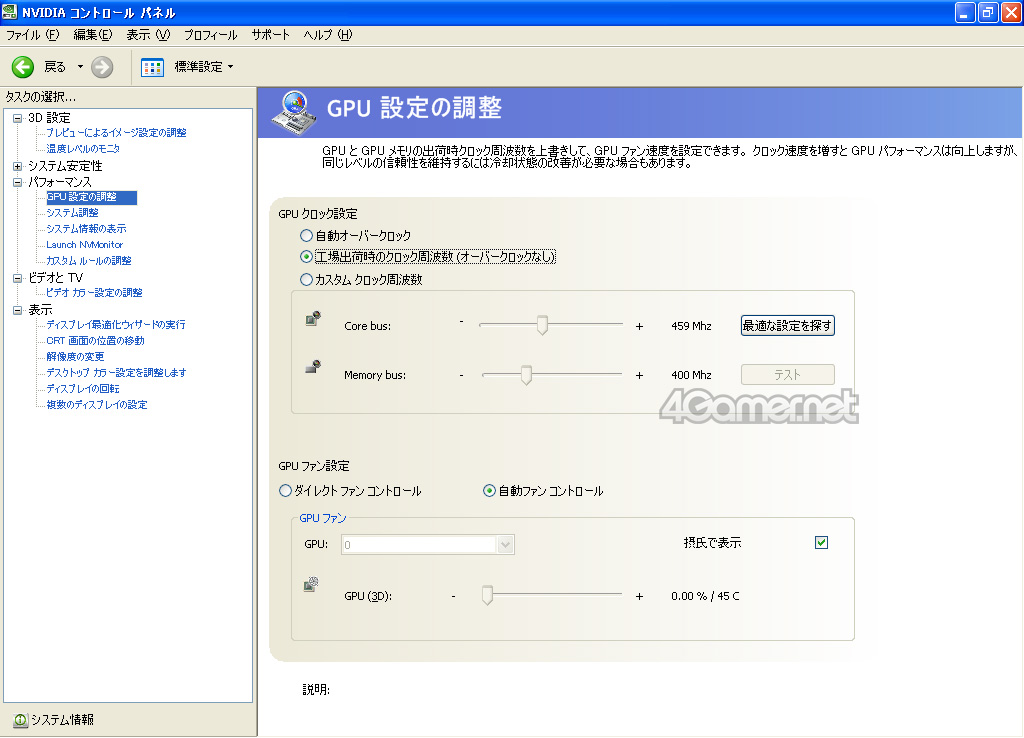The height and width of the screenshot is (738, 1024).
Task: Click the GPU (3D) fan slider thumb
Action: [x=487, y=595]
